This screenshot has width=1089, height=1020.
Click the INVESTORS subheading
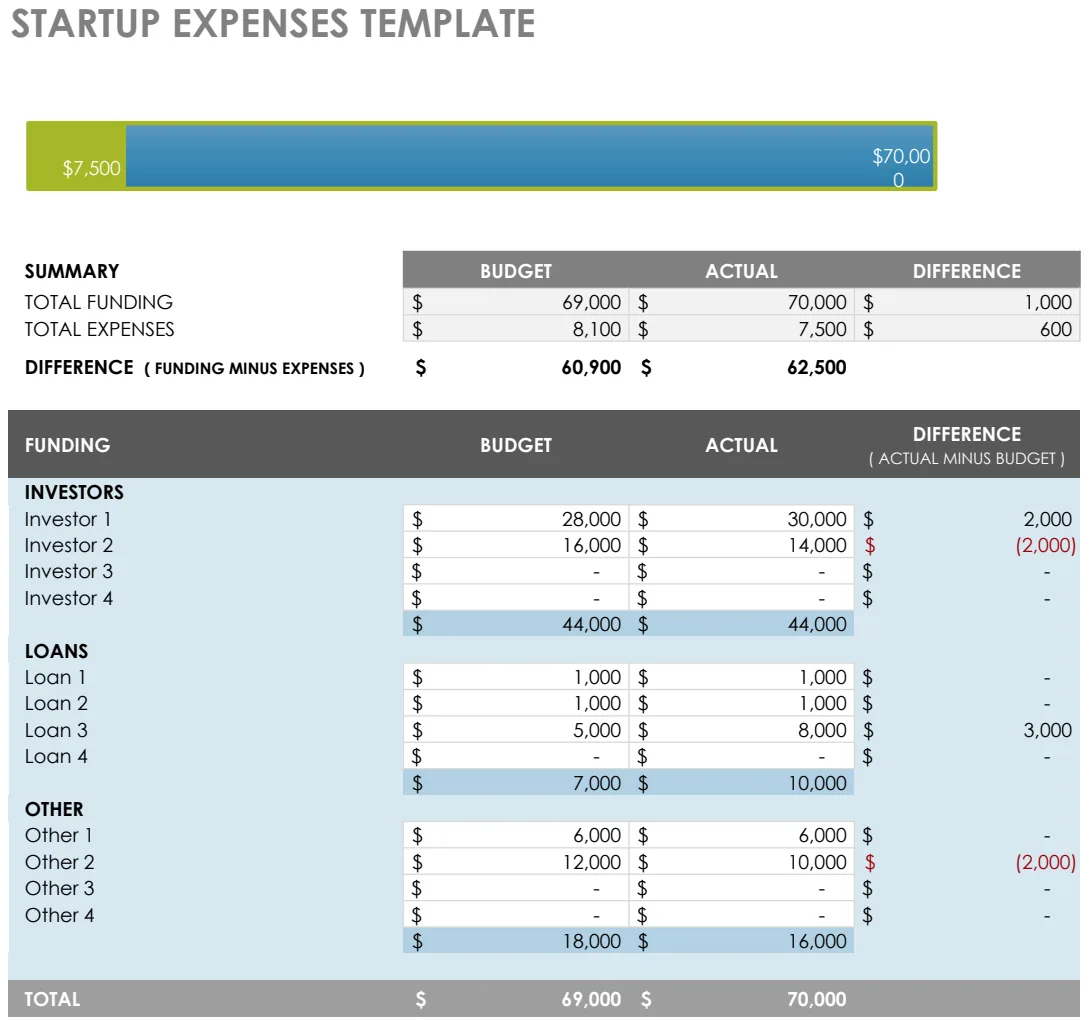(x=74, y=492)
